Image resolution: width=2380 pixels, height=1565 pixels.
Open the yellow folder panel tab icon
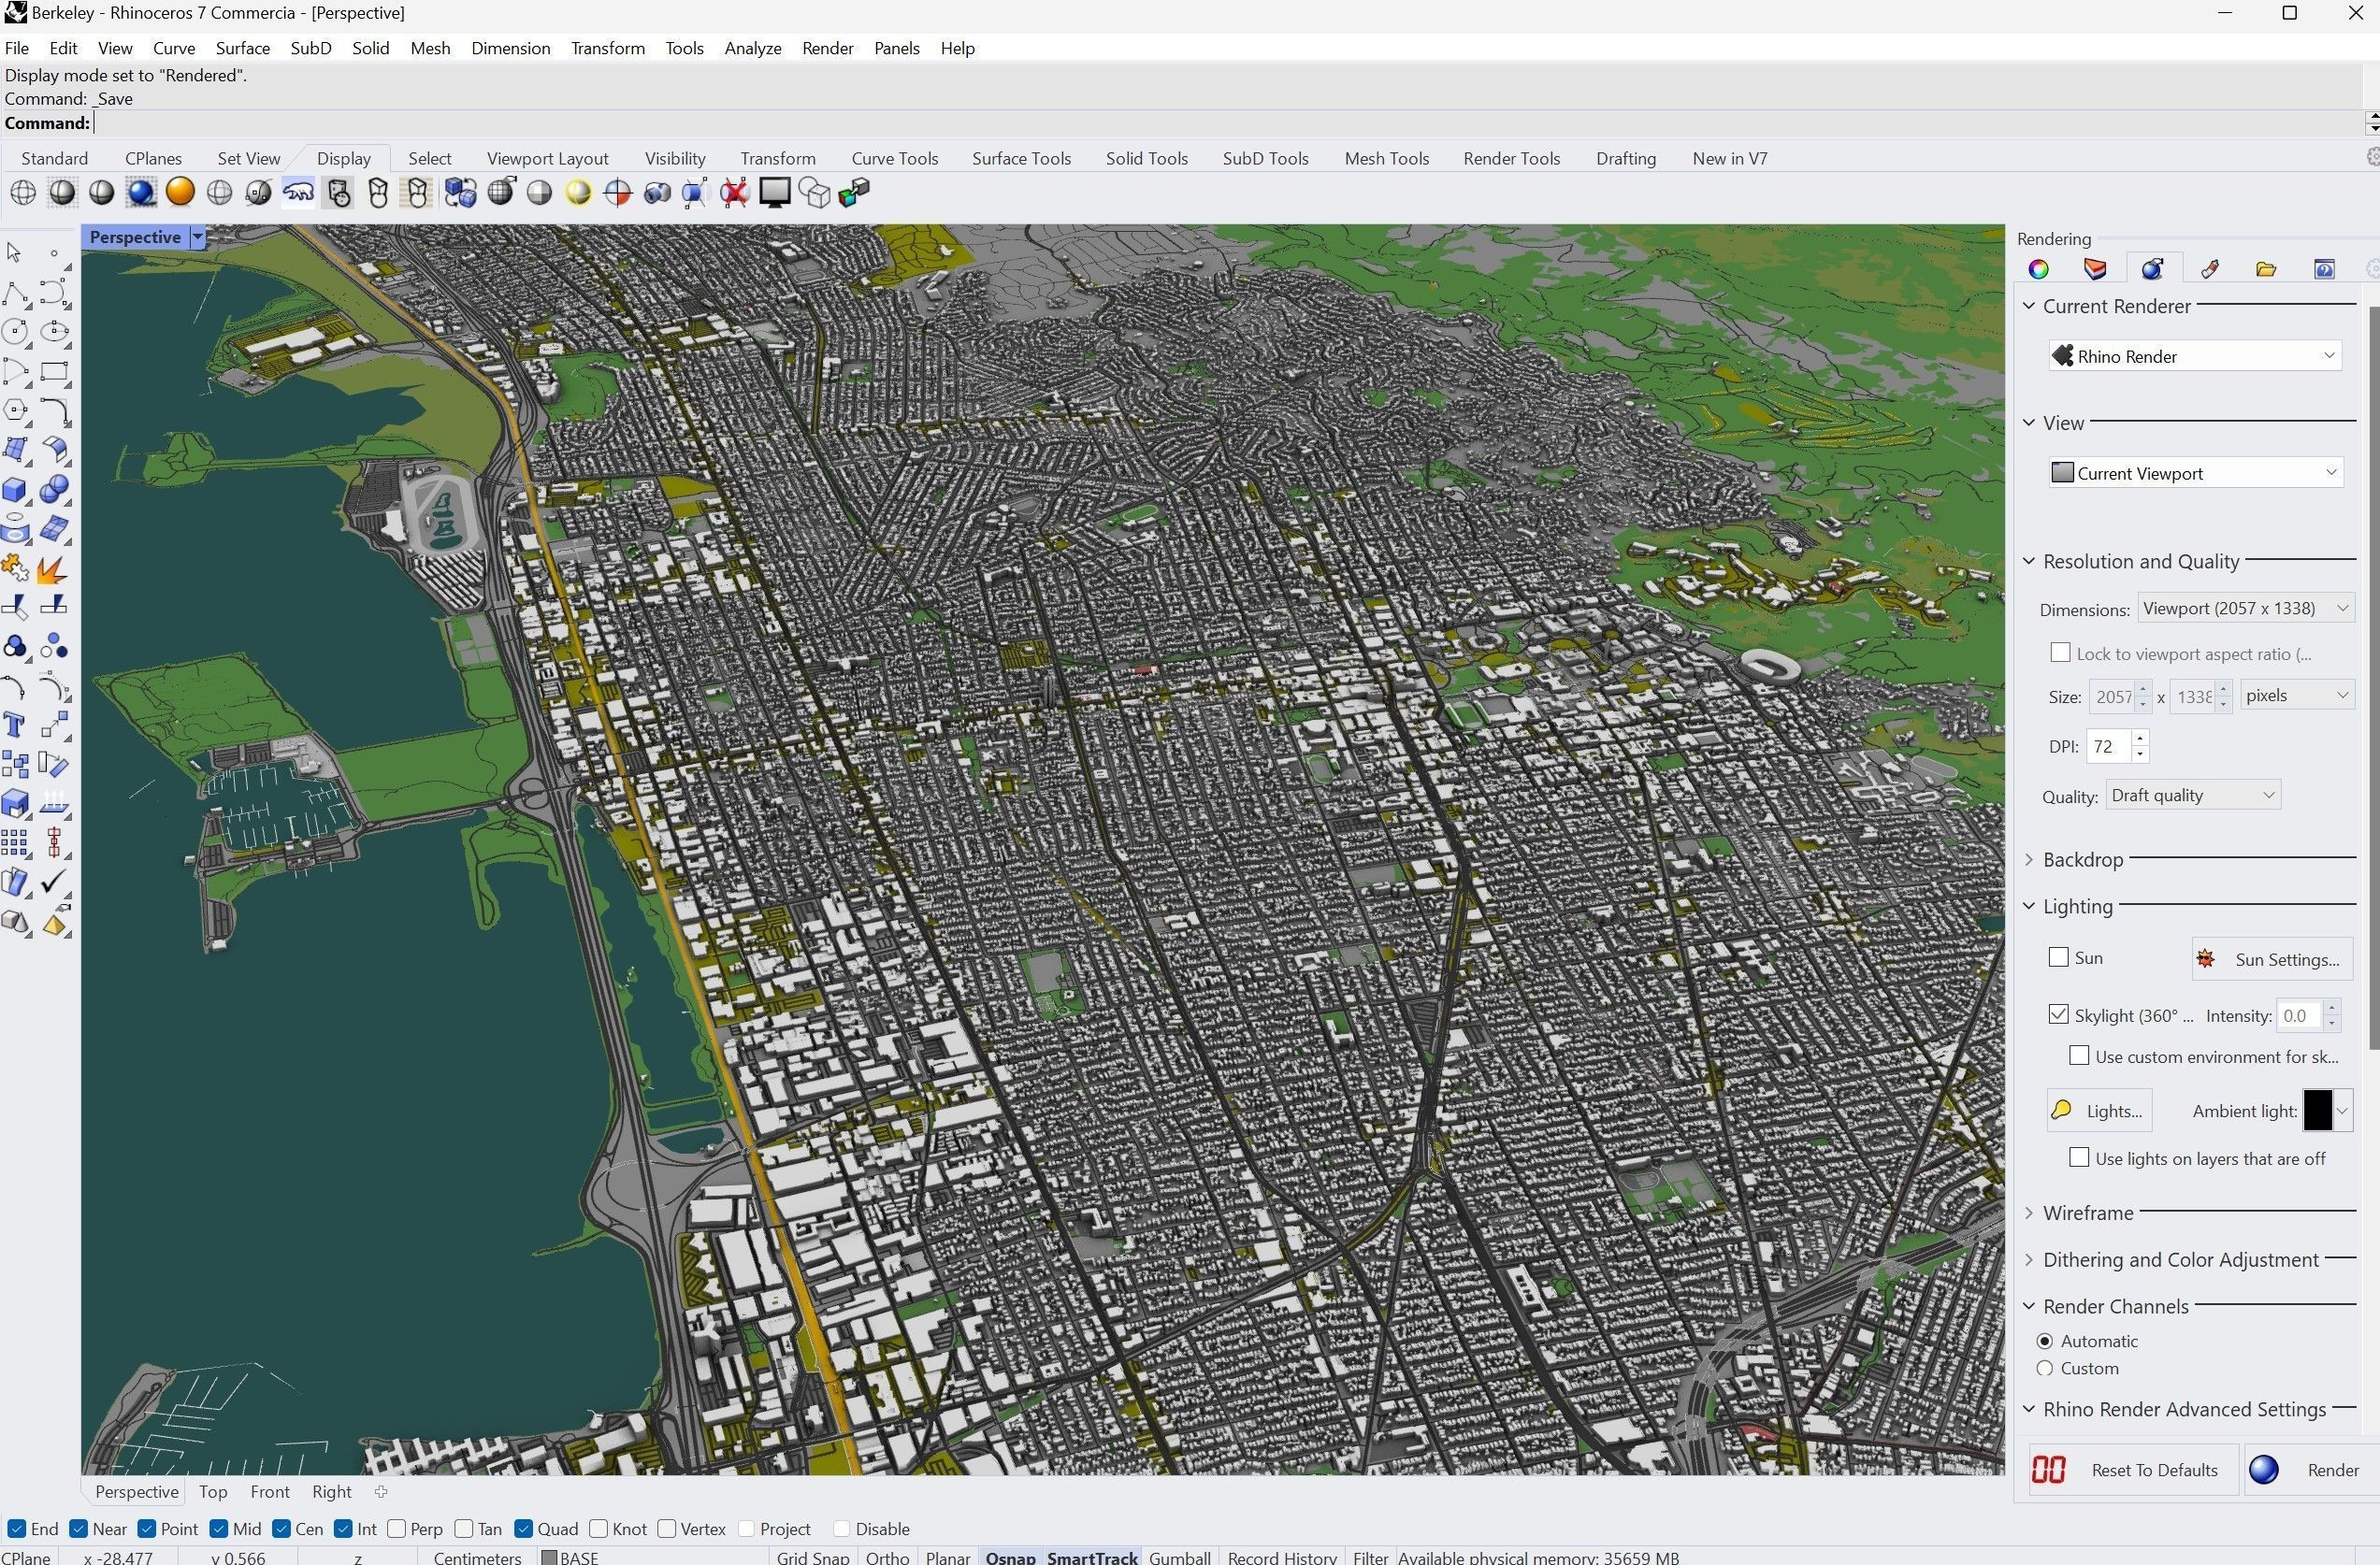(2266, 269)
